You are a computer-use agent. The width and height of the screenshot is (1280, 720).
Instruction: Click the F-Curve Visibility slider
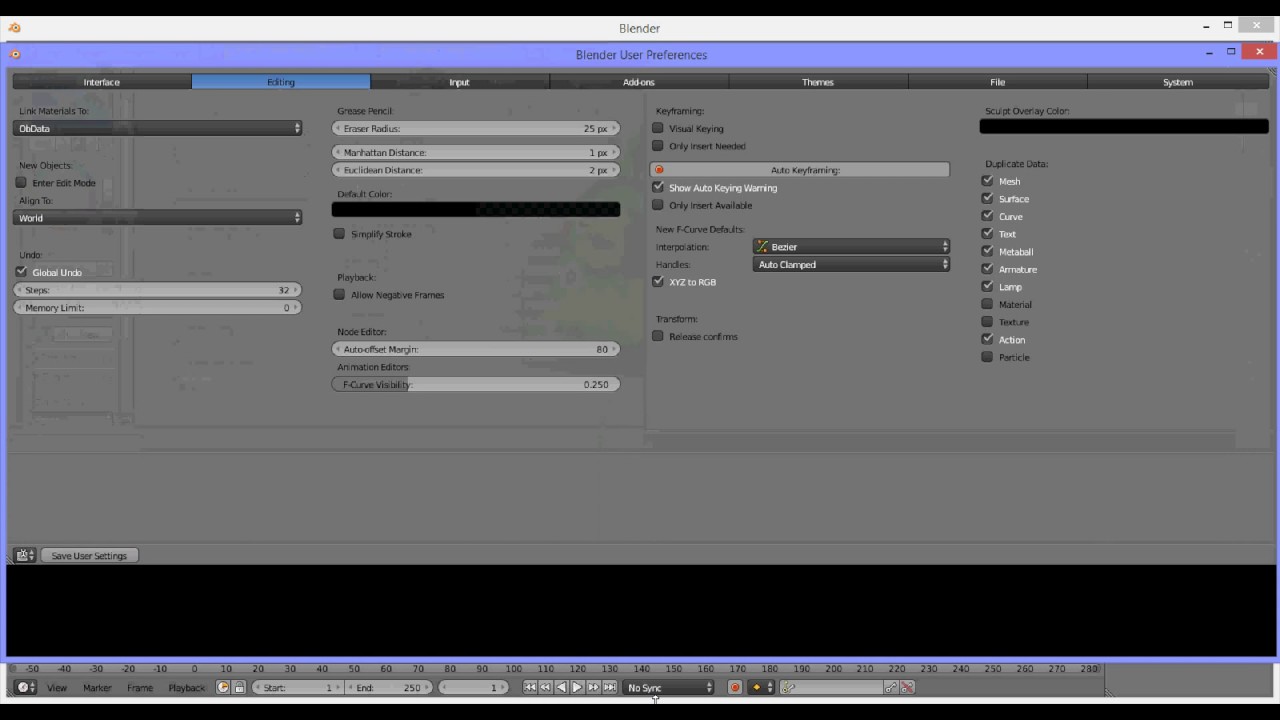coord(476,385)
